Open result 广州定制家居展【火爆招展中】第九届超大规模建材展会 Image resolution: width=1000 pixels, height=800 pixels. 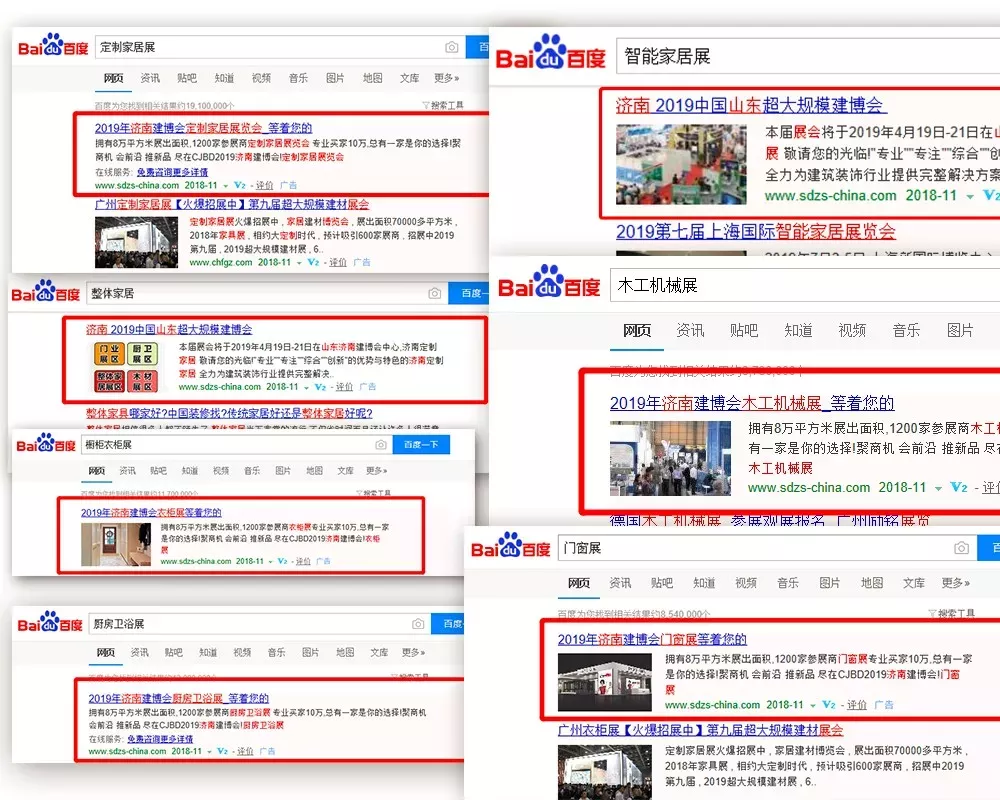point(232,204)
